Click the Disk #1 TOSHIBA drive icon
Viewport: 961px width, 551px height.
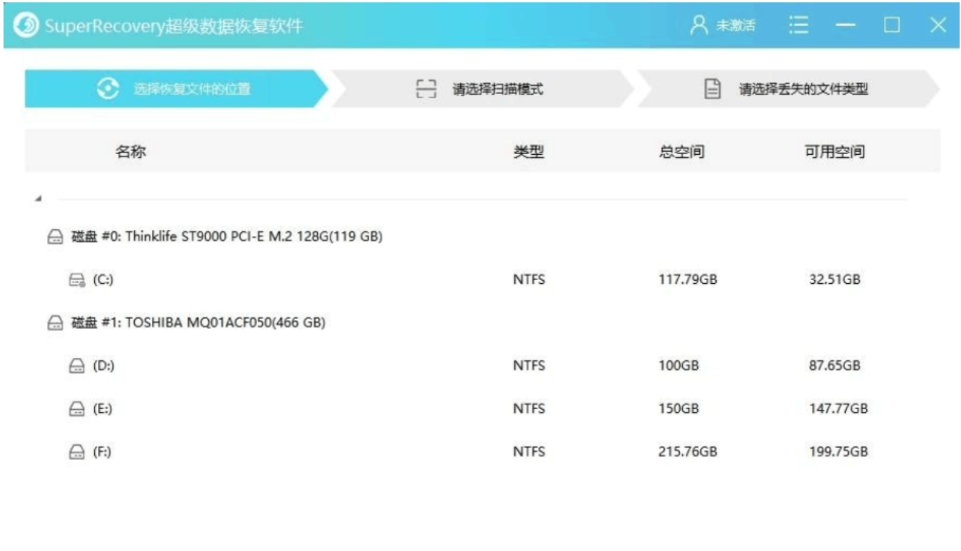pos(55,323)
